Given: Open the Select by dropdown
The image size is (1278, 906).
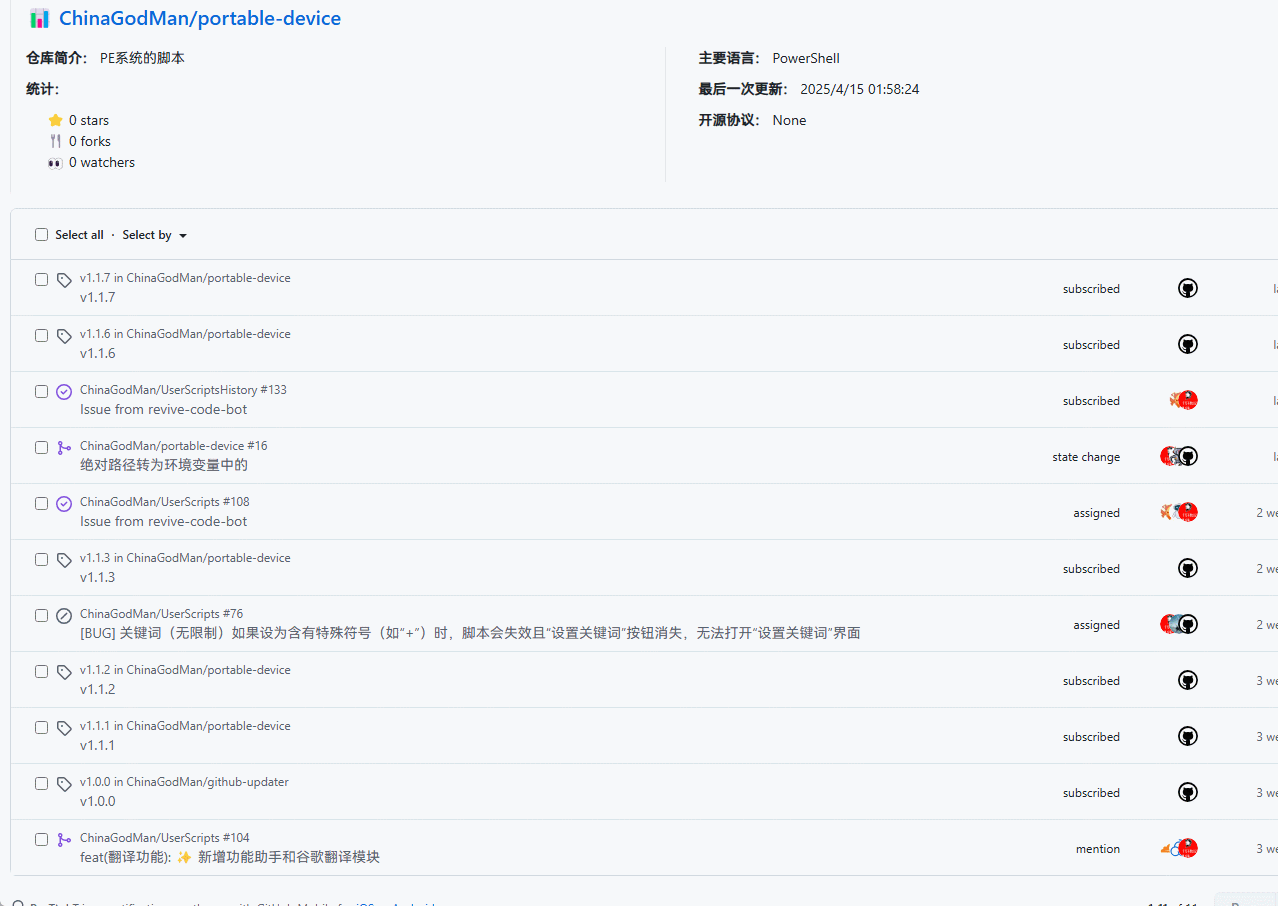Looking at the screenshot, I should [x=154, y=235].
